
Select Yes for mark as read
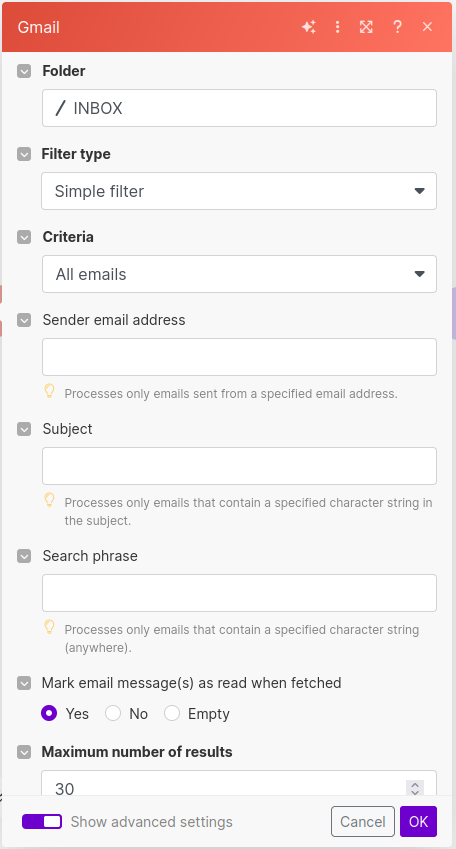(49, 714)
